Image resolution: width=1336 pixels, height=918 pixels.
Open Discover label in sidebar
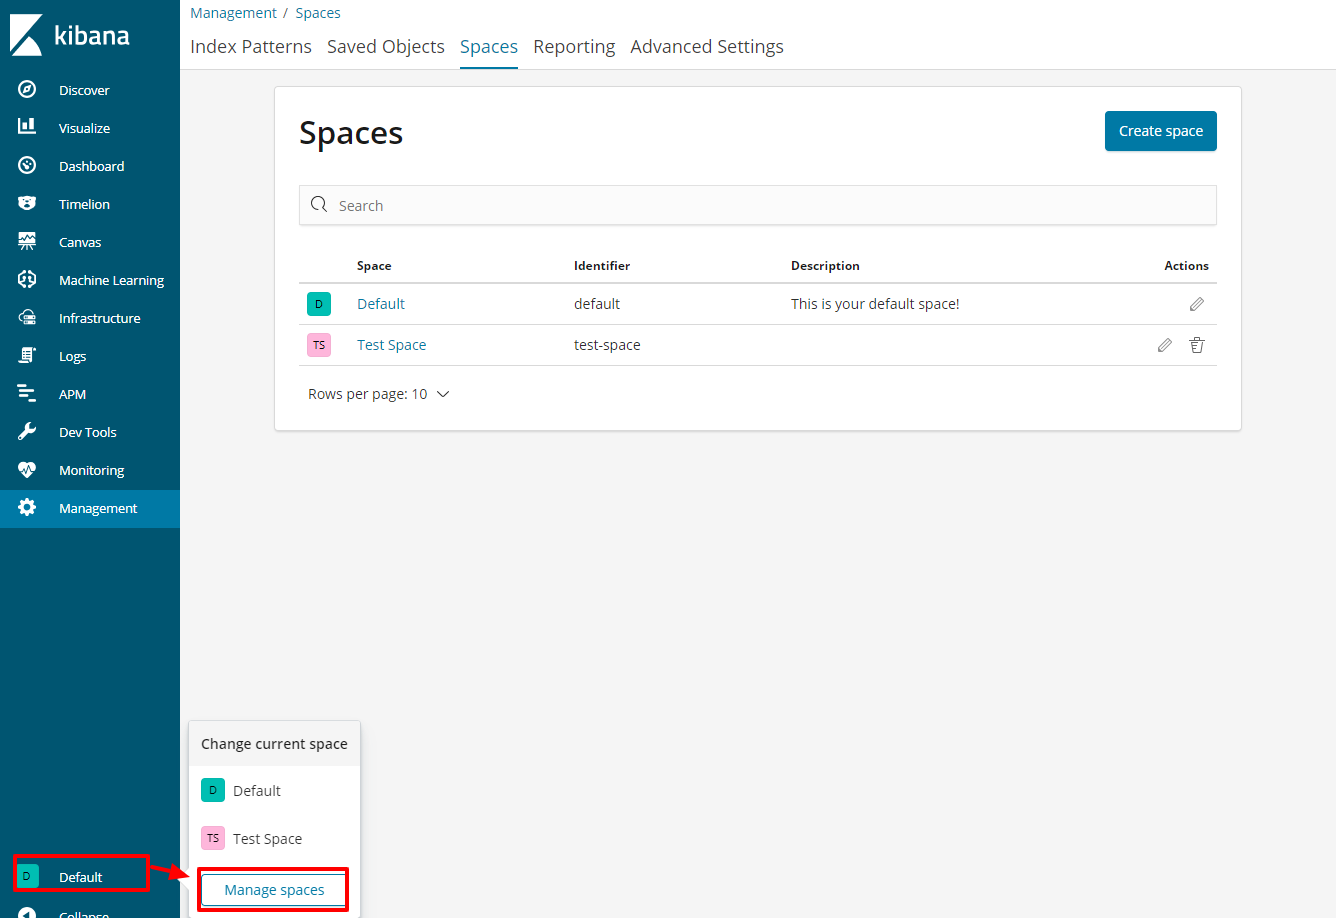[84, 90]
